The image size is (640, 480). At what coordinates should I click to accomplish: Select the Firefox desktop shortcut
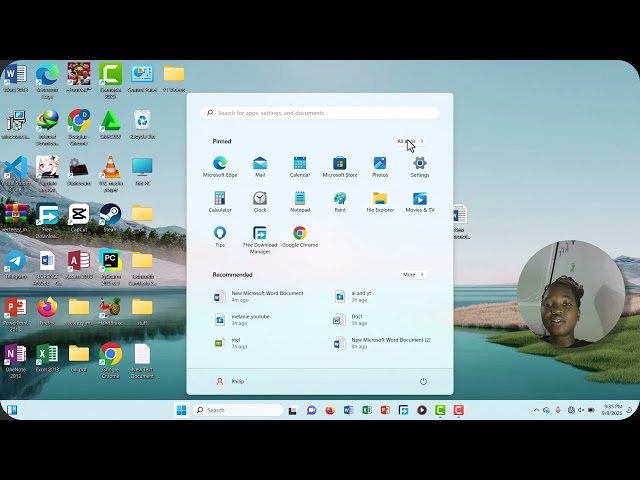pyautogui.click(x=47, y=311)
